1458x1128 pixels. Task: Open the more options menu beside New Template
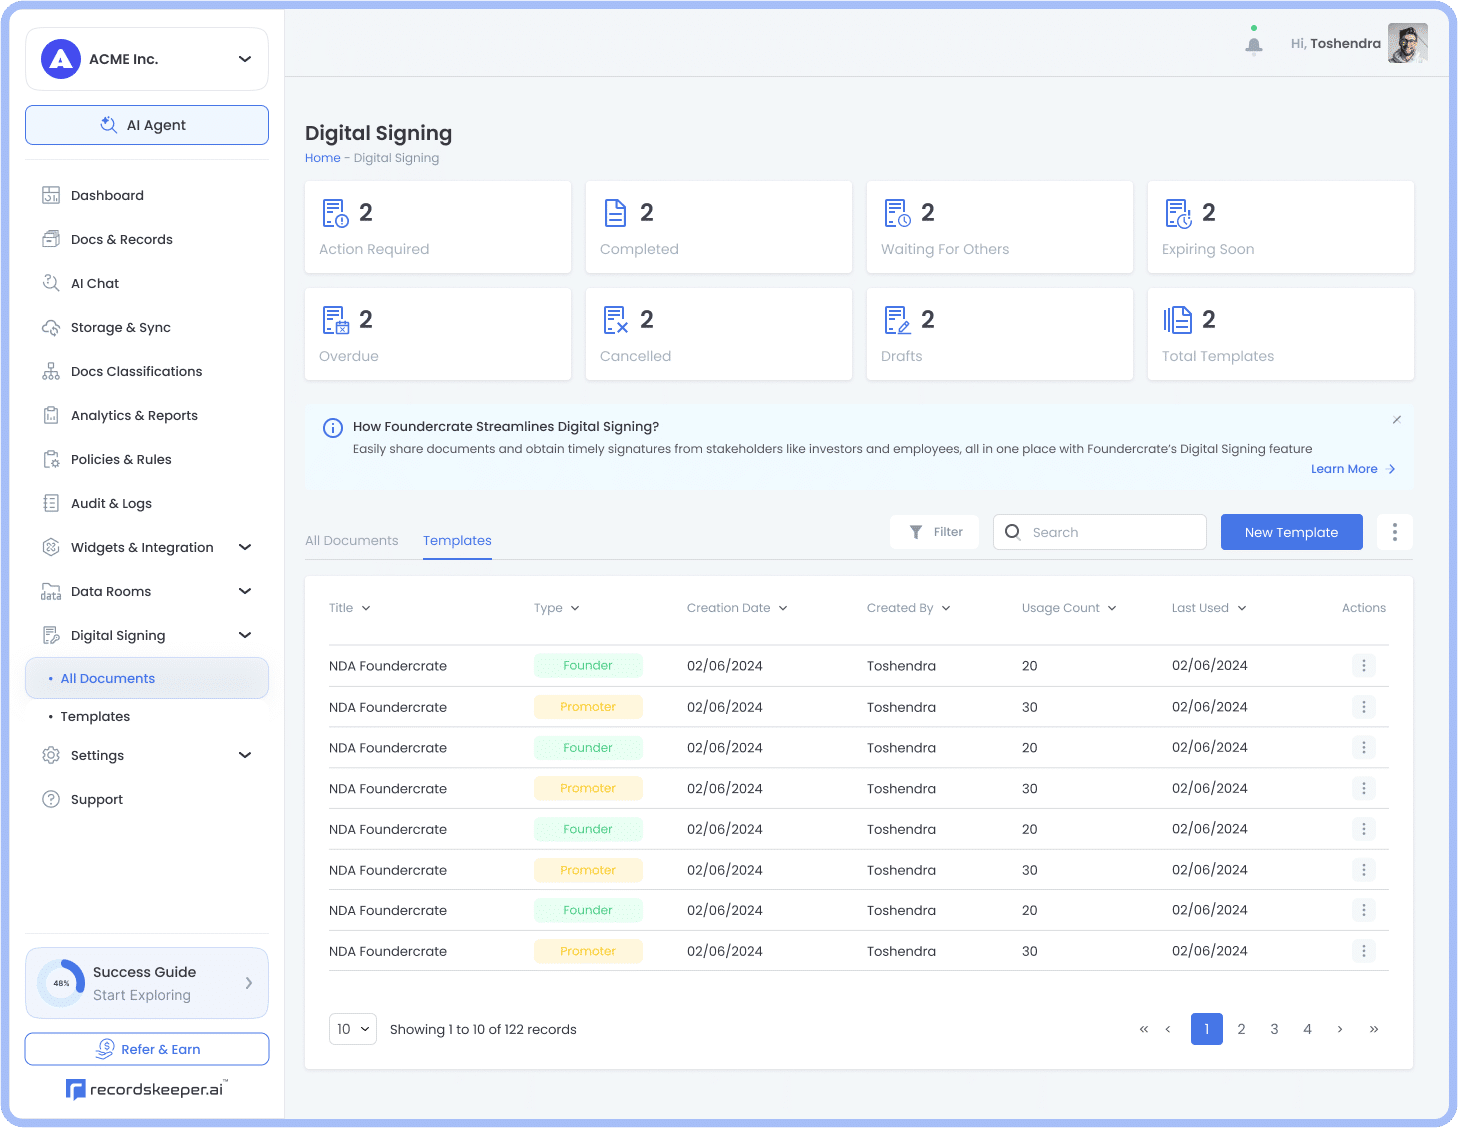point(1395,532)
